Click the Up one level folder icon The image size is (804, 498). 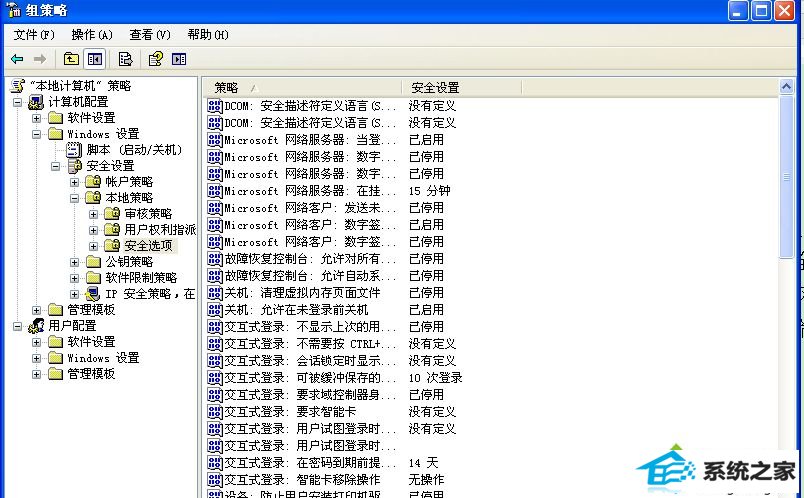tap(71, 59)
